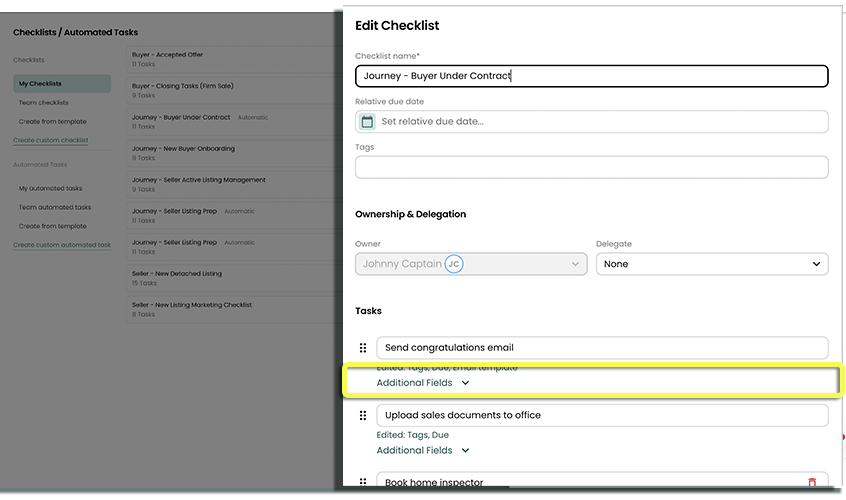The width and height of the screenshot is (846, 500).
Task: Open the Delegate dropdown showing None
Action: pos(711,264)
